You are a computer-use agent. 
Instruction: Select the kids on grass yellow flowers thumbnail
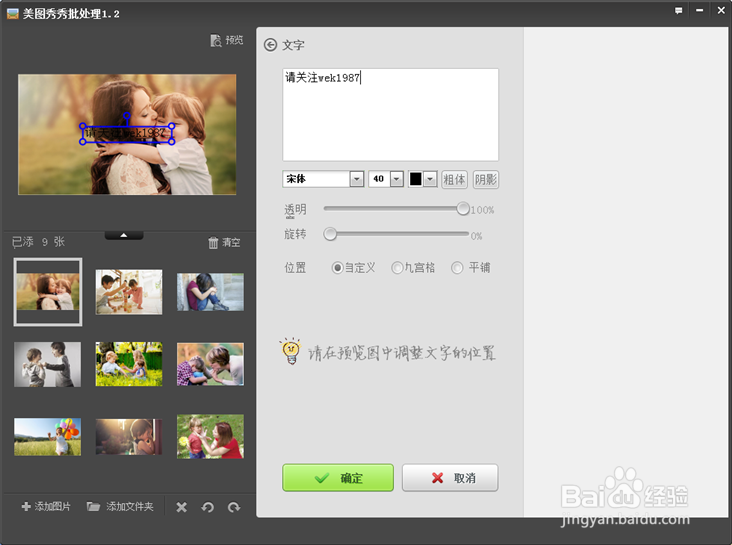pos(129,364)
